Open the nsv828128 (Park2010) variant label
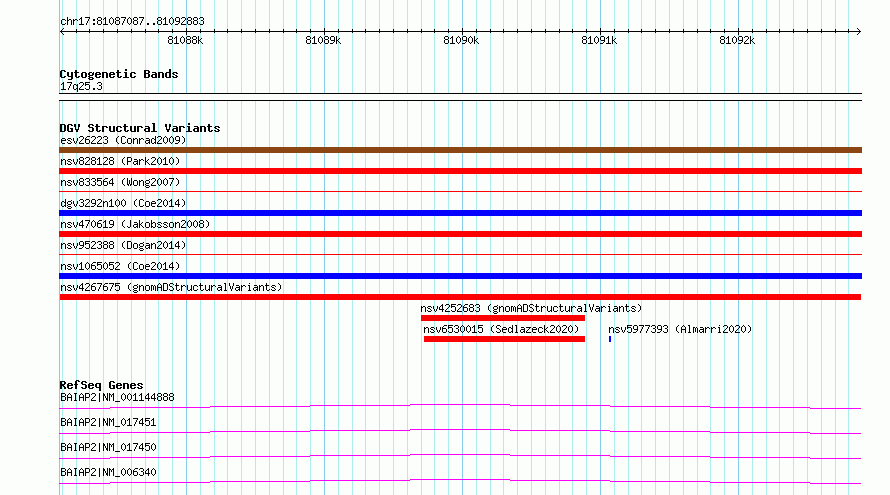The image size is (890, 495). (120, 161)
